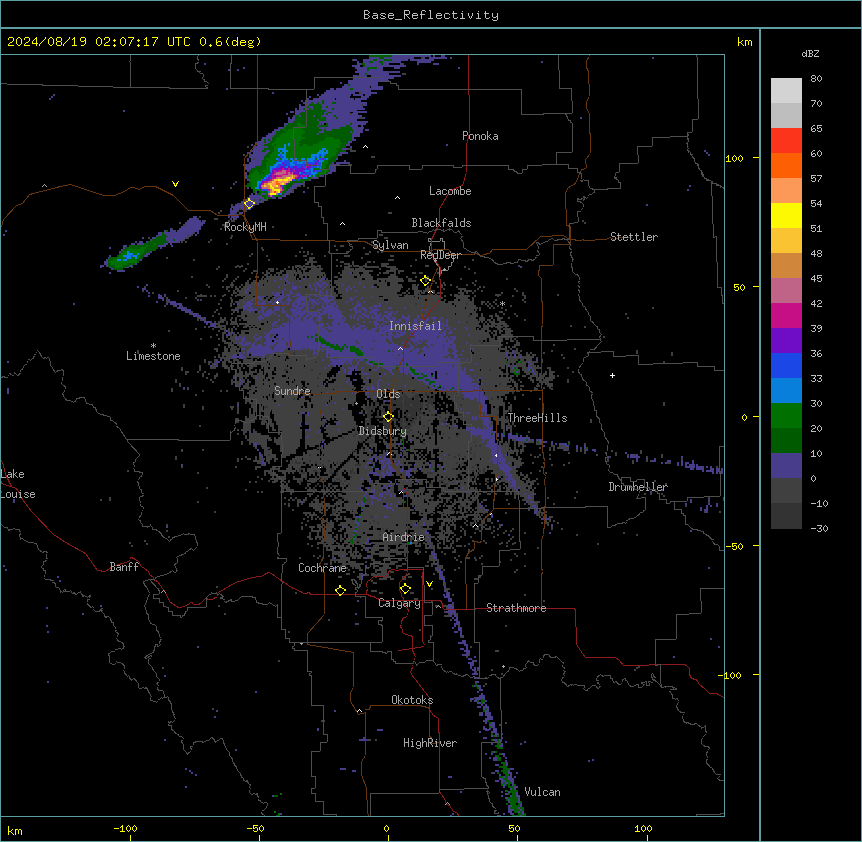Image resolution: width=862 pixels, height=842 pixels.
Task: Click the yellow diamond marker beside RockyMH
Action: click(249, 203)
